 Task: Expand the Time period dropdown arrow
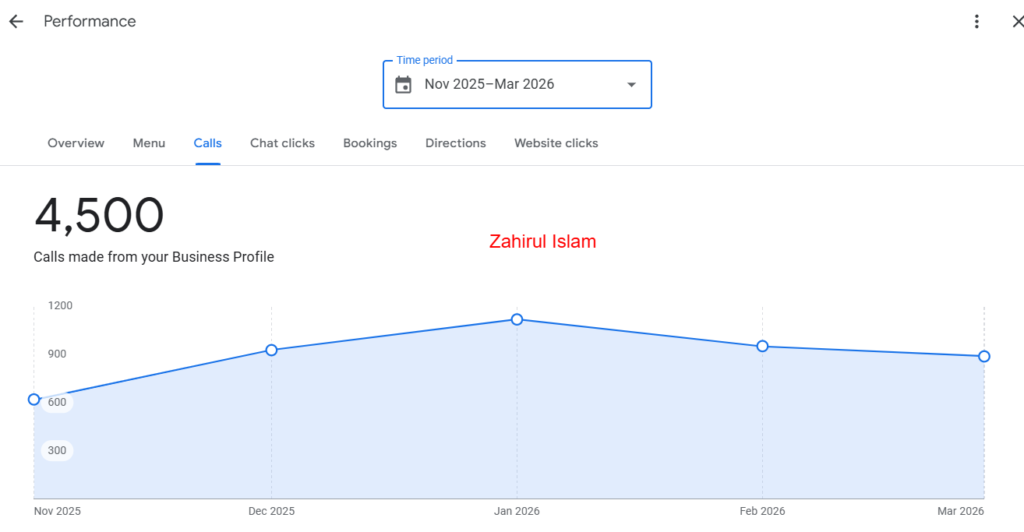[631, 84]
